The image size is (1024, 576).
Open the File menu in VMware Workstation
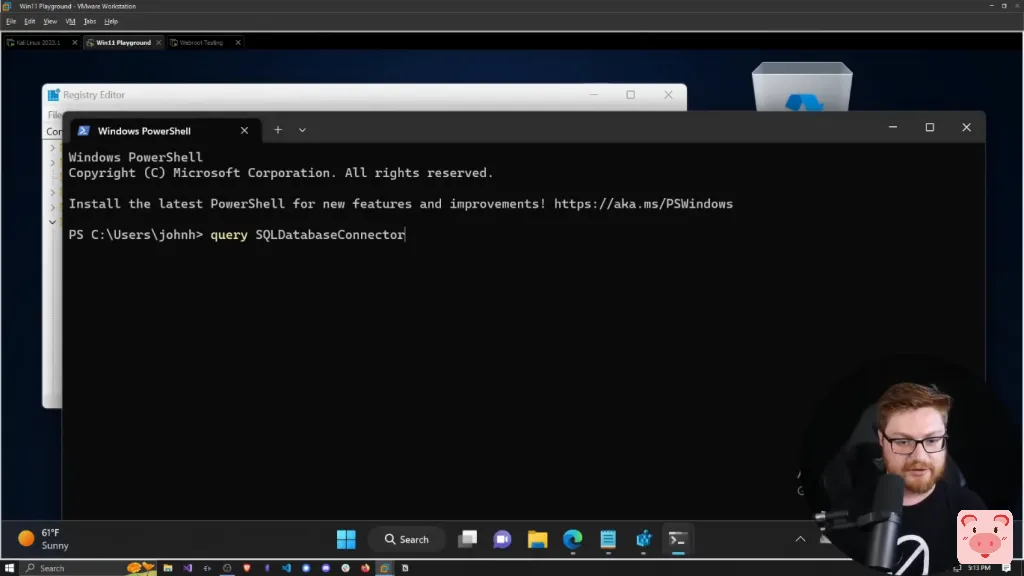pos(11,22)
